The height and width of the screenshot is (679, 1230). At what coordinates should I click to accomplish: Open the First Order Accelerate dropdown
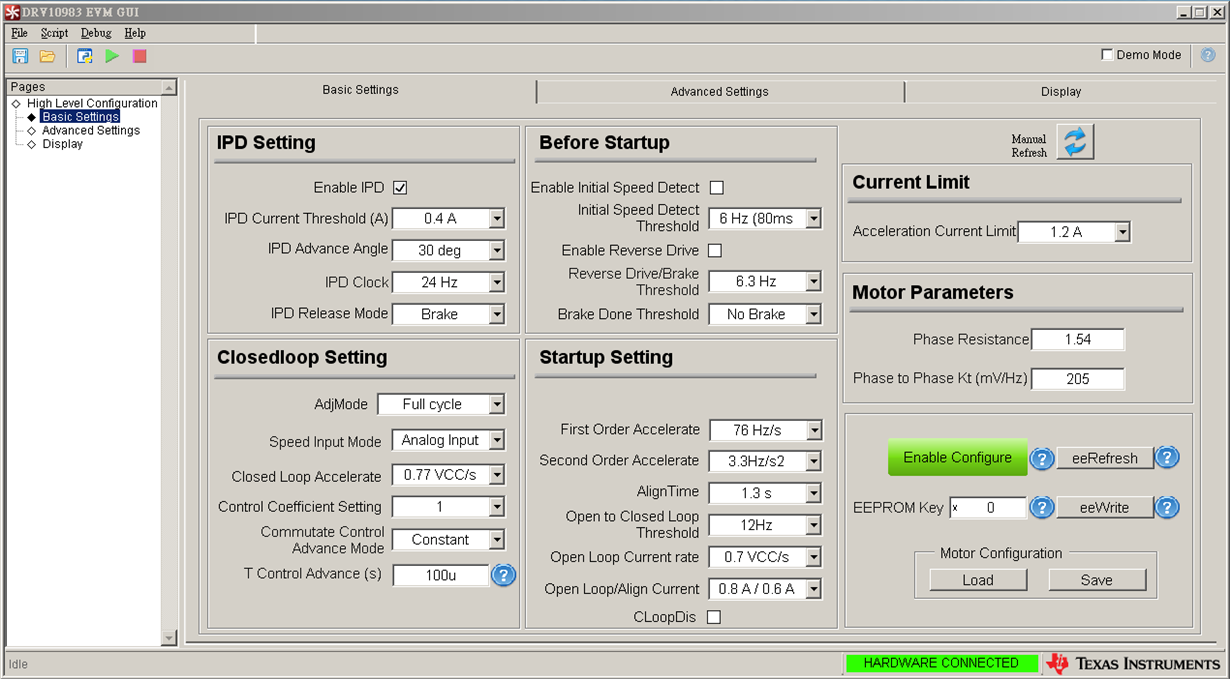pyautogui.click(x=814, y=430)
